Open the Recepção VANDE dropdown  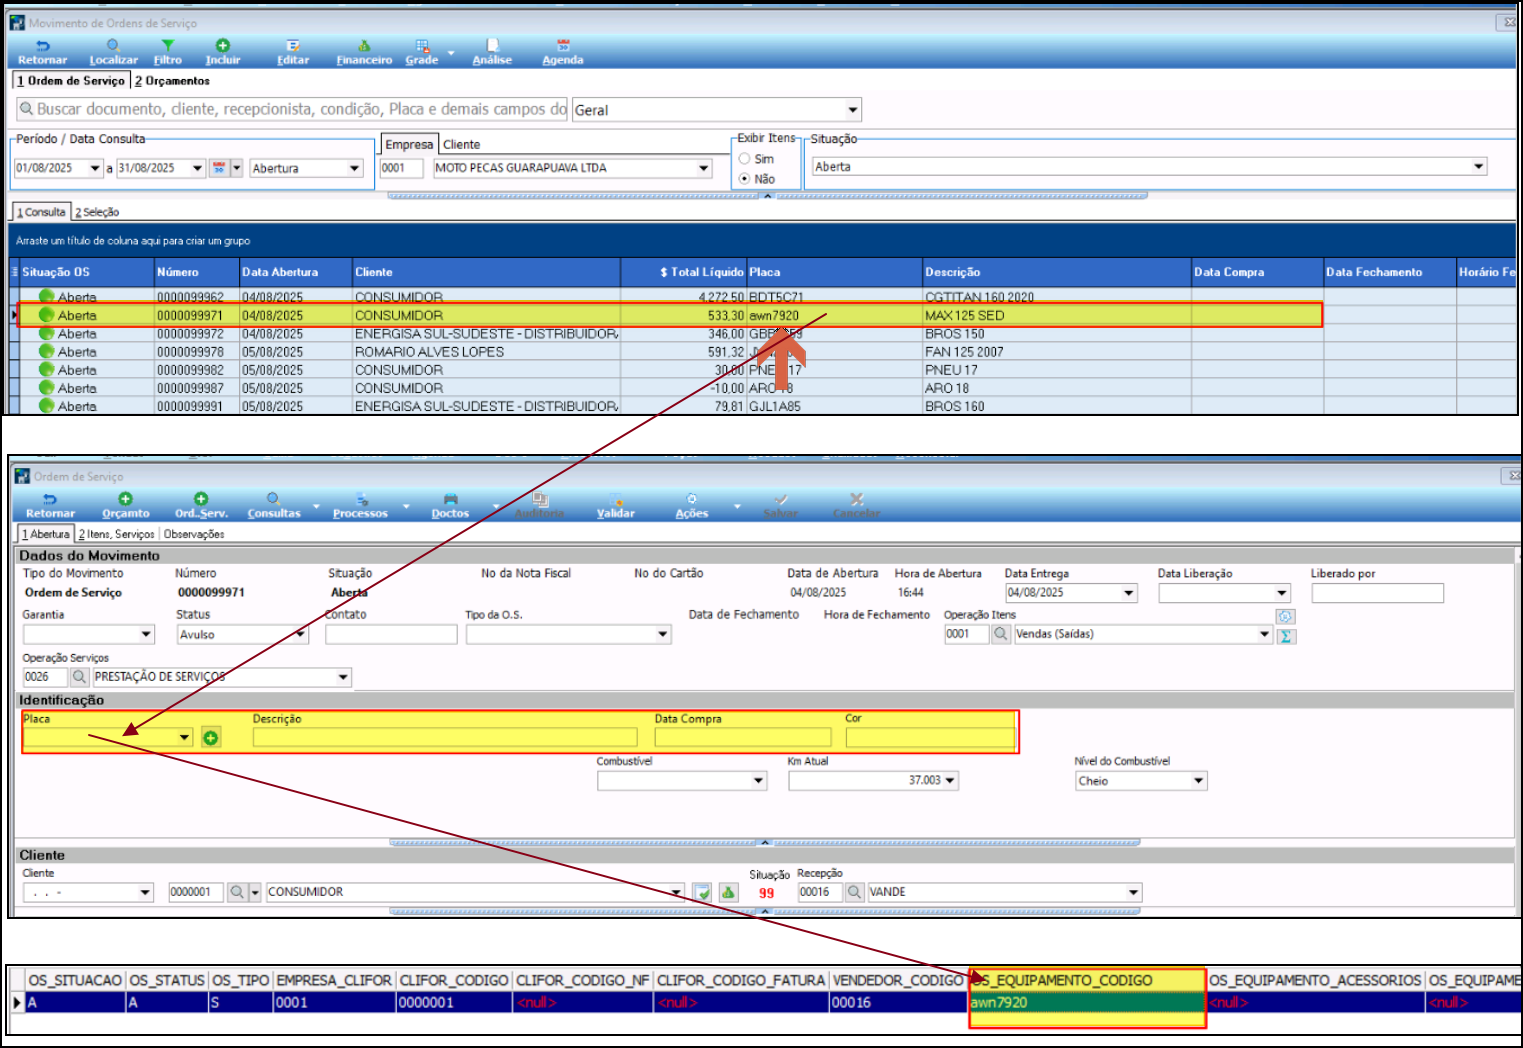coord(1134,892)
